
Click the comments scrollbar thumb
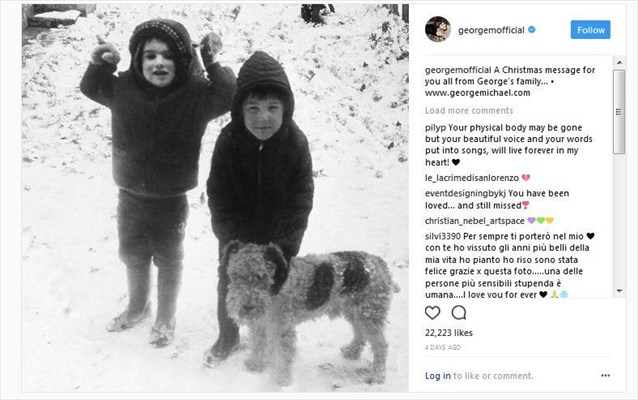point(619,112)
